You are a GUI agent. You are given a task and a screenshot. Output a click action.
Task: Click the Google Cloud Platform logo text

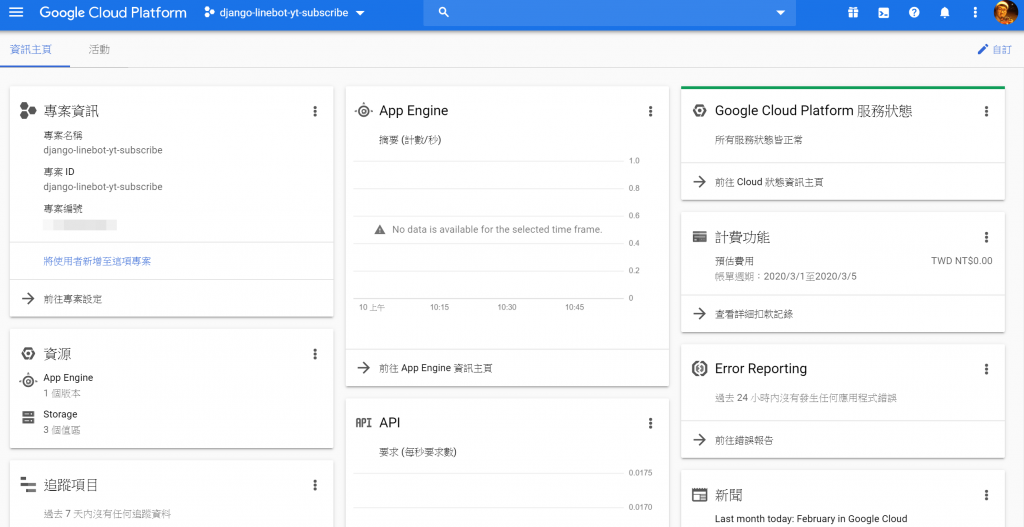tap(113, 12)
